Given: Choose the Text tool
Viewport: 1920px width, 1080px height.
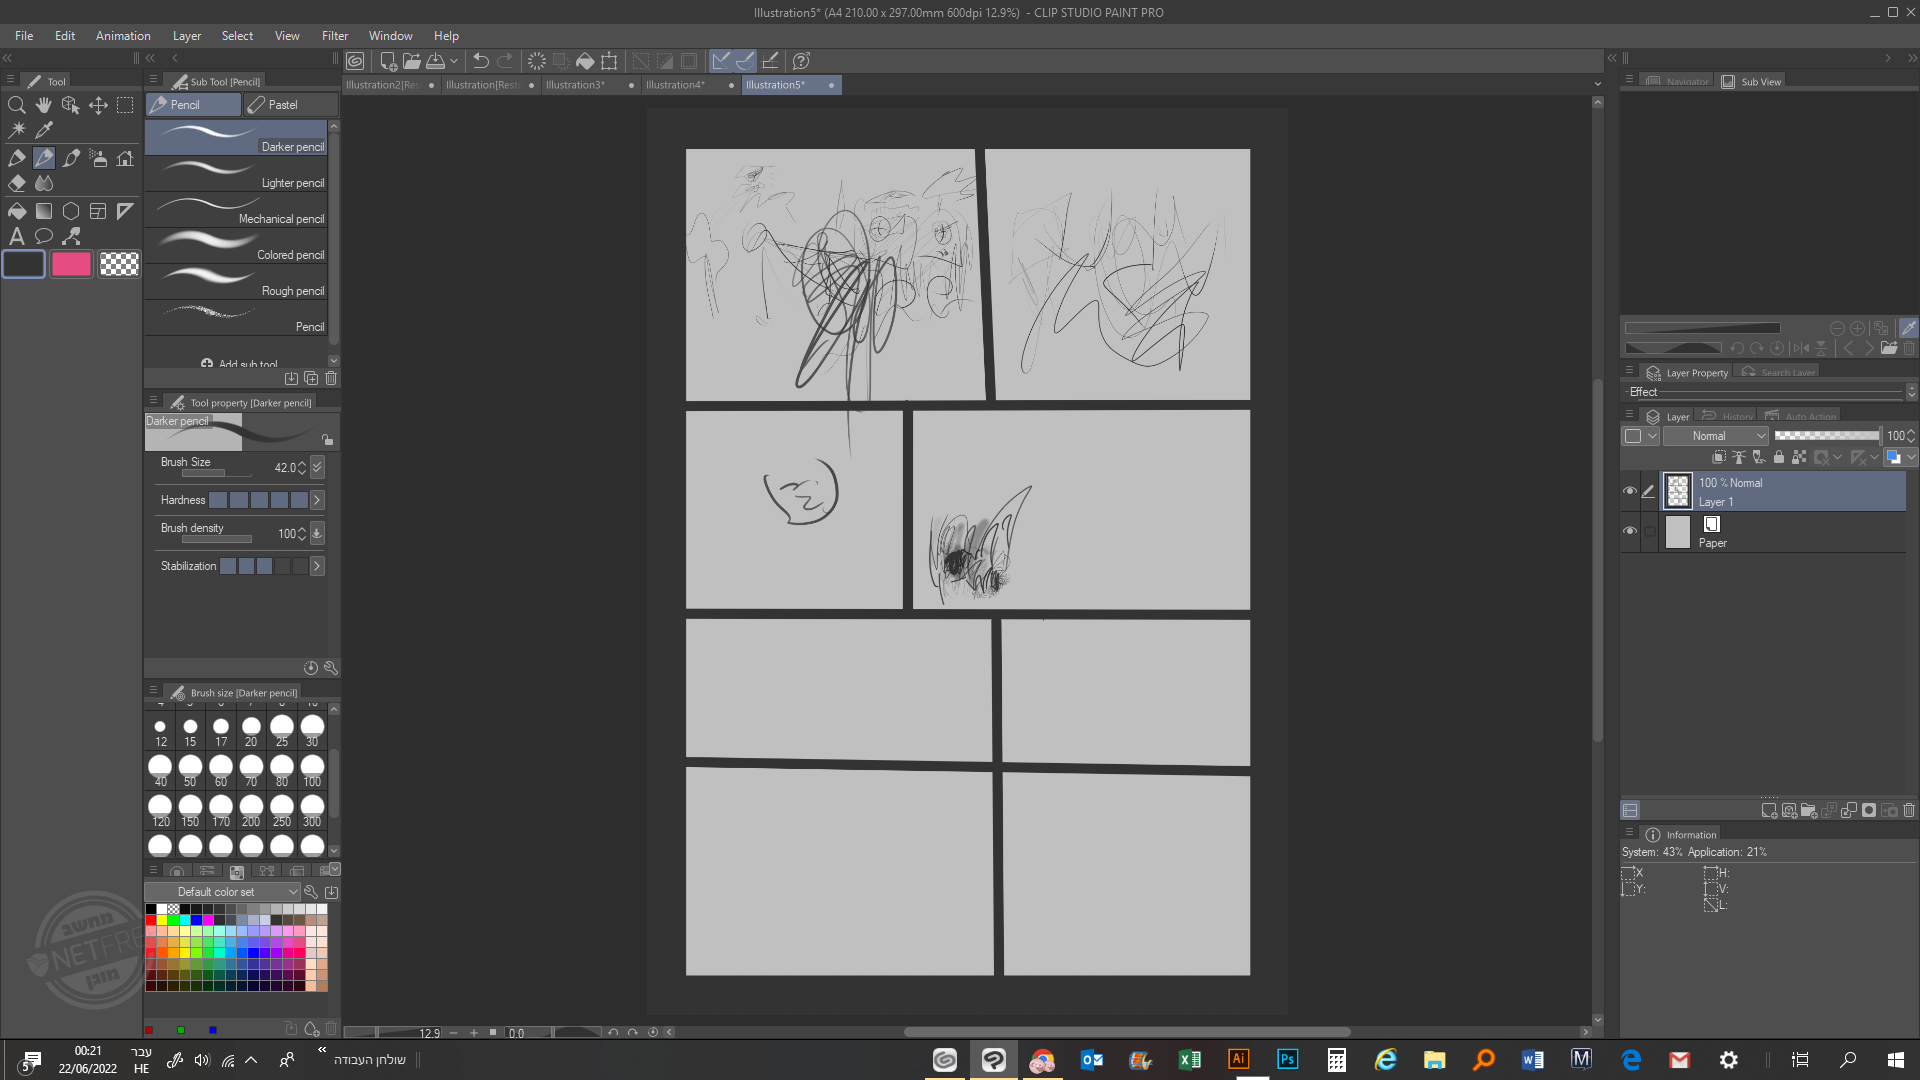Looking at the screenshot, I should (17, 237).
